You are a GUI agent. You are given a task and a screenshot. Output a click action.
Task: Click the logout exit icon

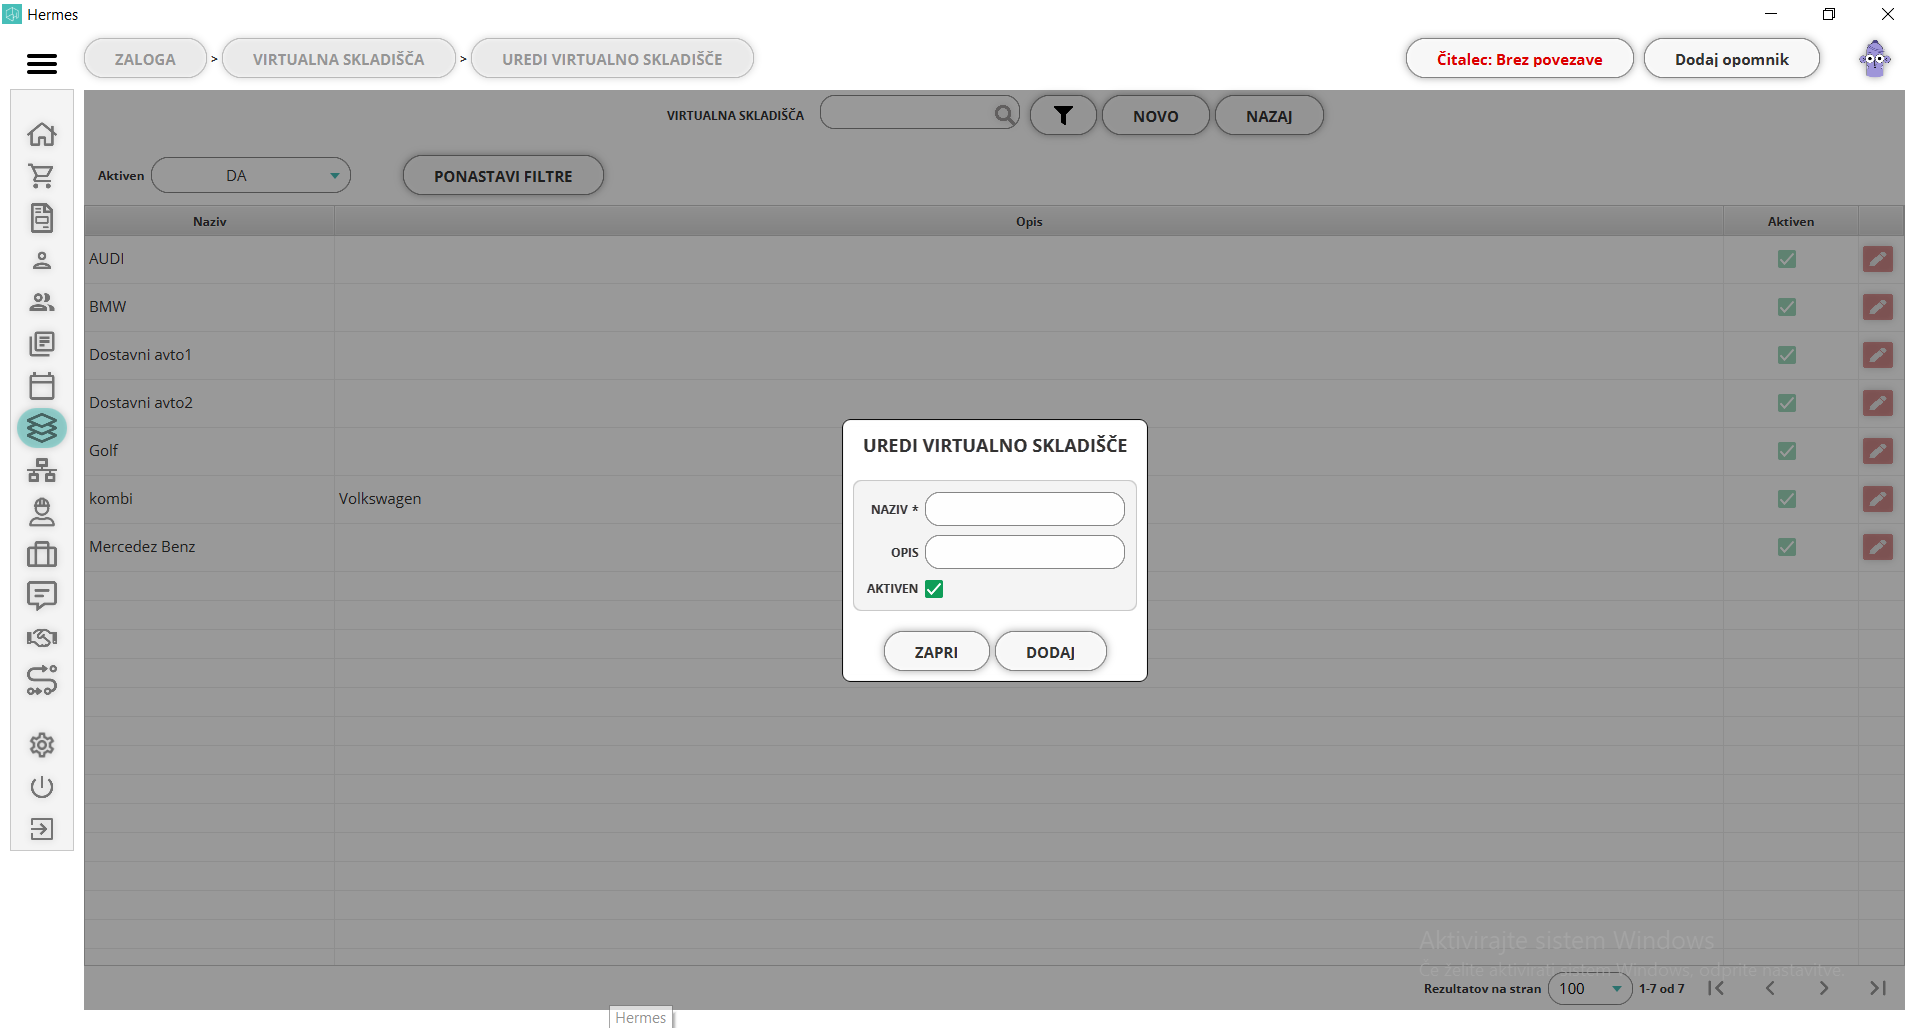(42, 829)
